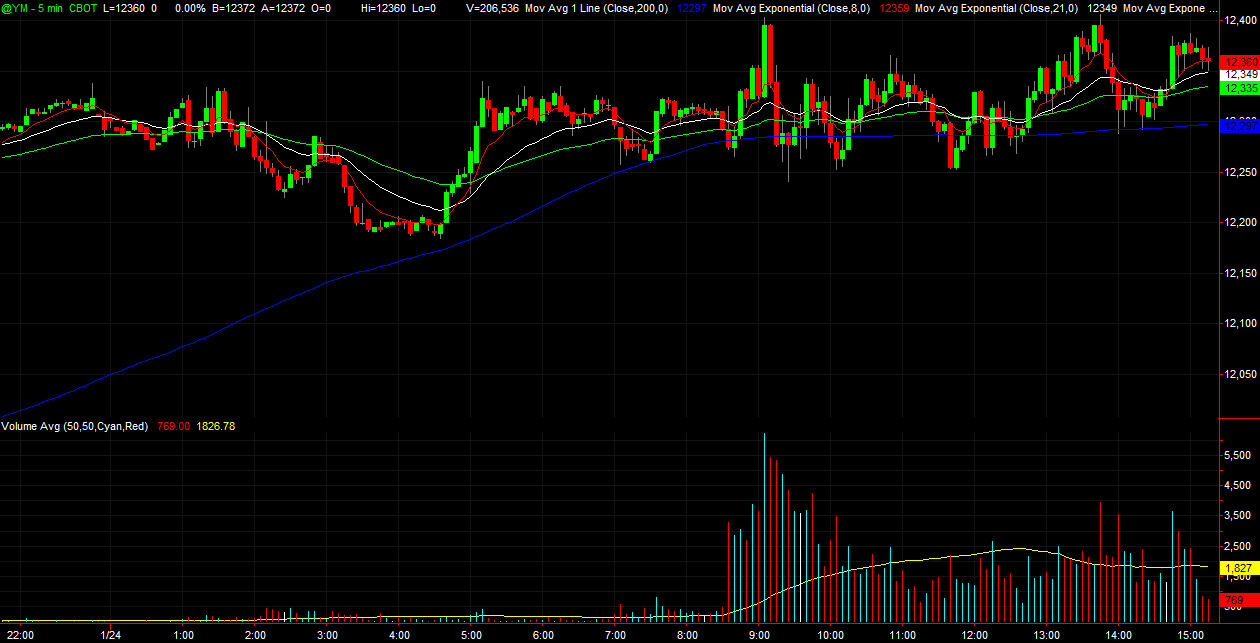Click the yellow volume average value 1826.78
The height and width of the screenshot is (643, 1260).
coord(216,426)
